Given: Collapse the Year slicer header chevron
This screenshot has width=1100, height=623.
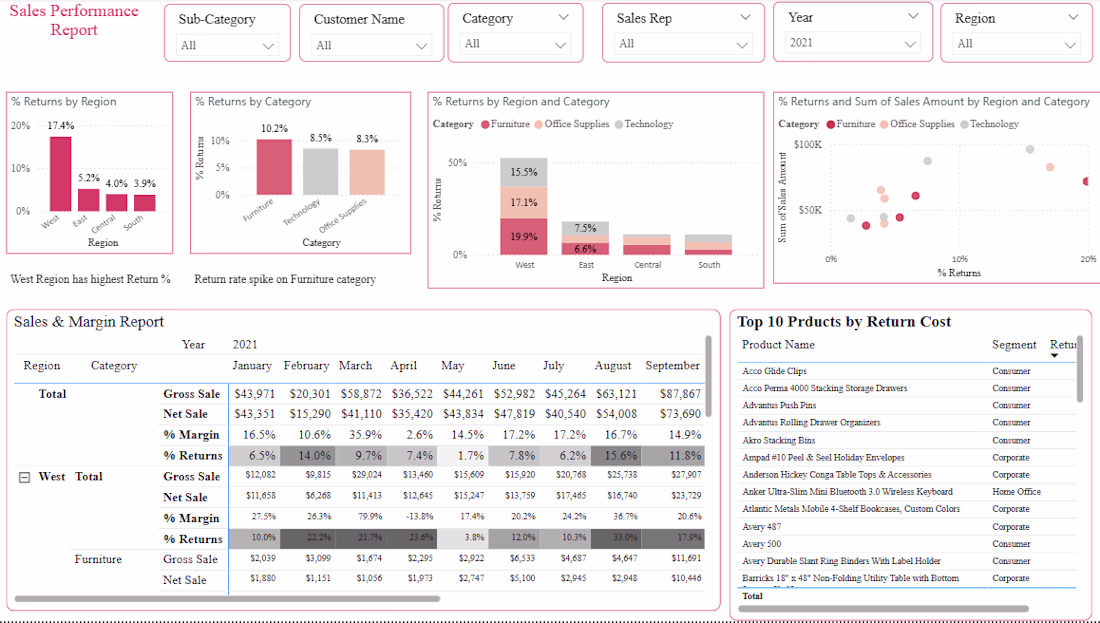Looking at the screenshot, I should 913,16.
